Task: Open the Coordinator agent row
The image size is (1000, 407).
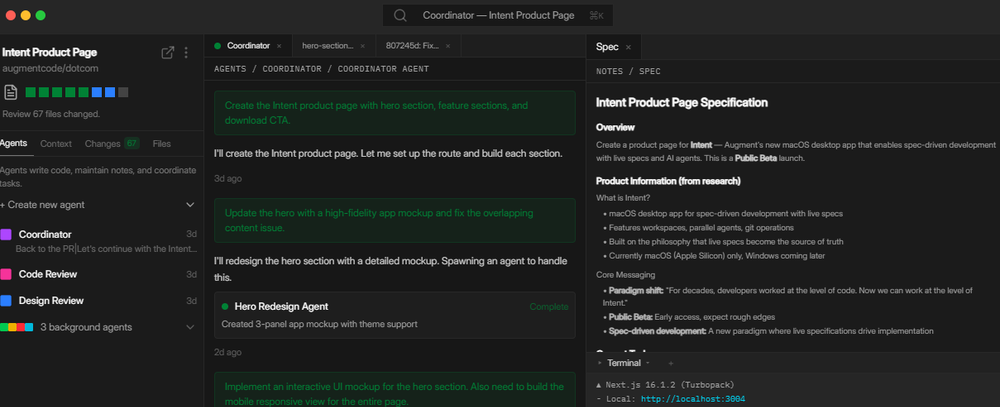Action: pos(99,241)
